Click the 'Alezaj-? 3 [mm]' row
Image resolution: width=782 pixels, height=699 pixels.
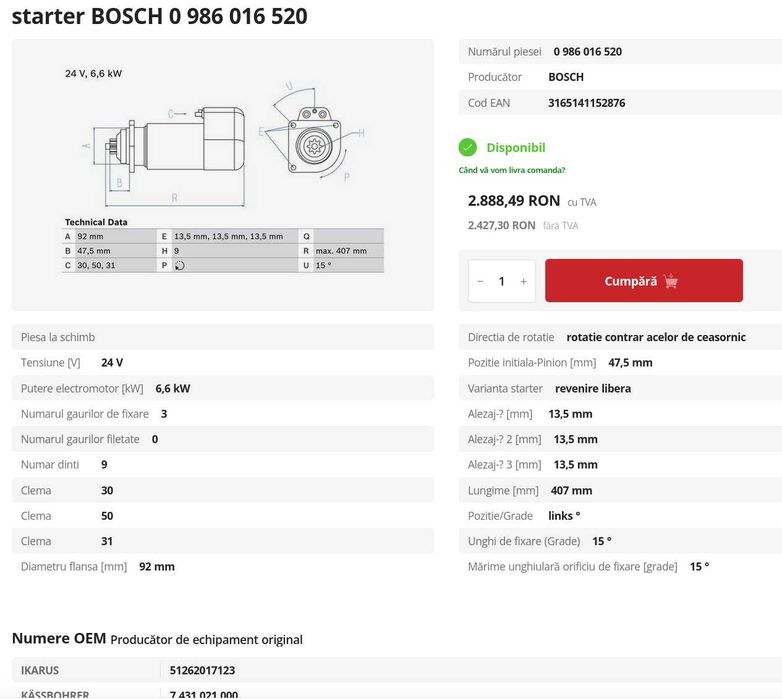[620, 465]
